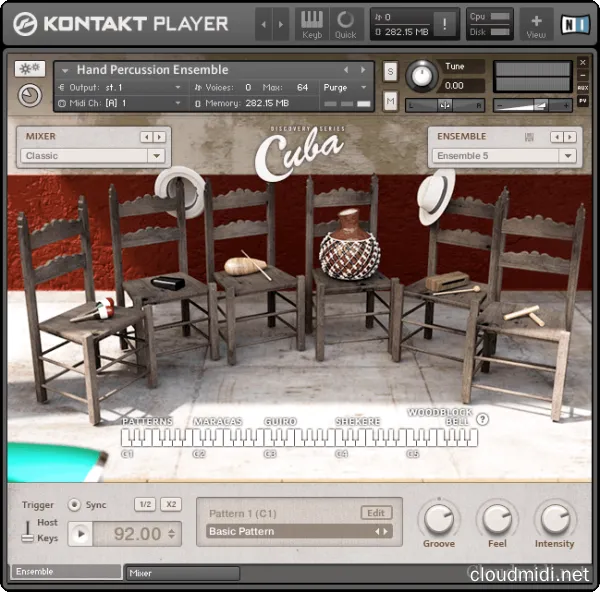Open the View options plus icon
This screenshot has width=600, height=592.
click(x=536, y=24)
